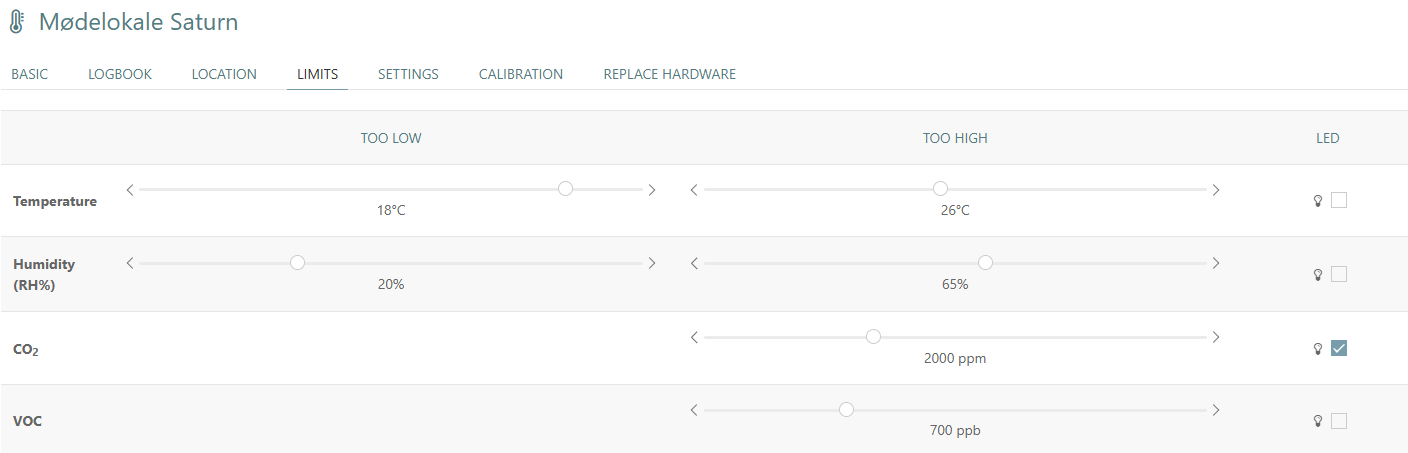The image size is (1408, 453).
Task: Click the lightbulb icon in Humidity row
Action: click(x=1318, y=274)
